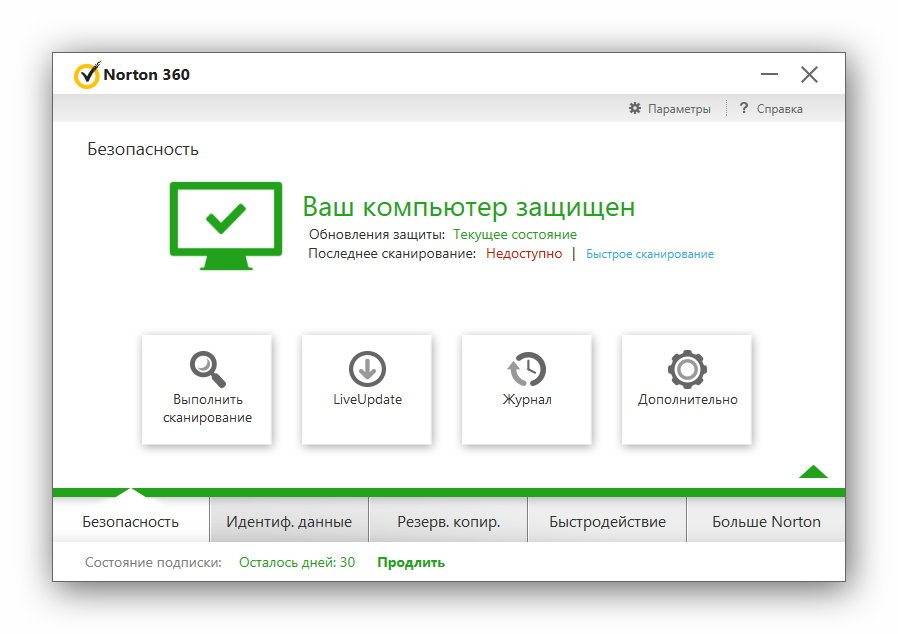Click the Обновления защиты label

coord(377,234)
